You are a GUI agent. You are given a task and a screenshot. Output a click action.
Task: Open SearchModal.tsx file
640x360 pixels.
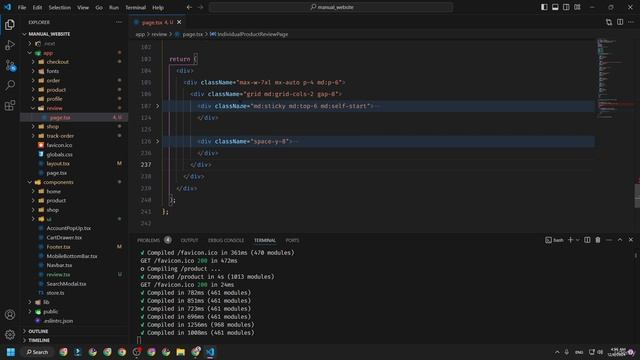tap(66, 284)
